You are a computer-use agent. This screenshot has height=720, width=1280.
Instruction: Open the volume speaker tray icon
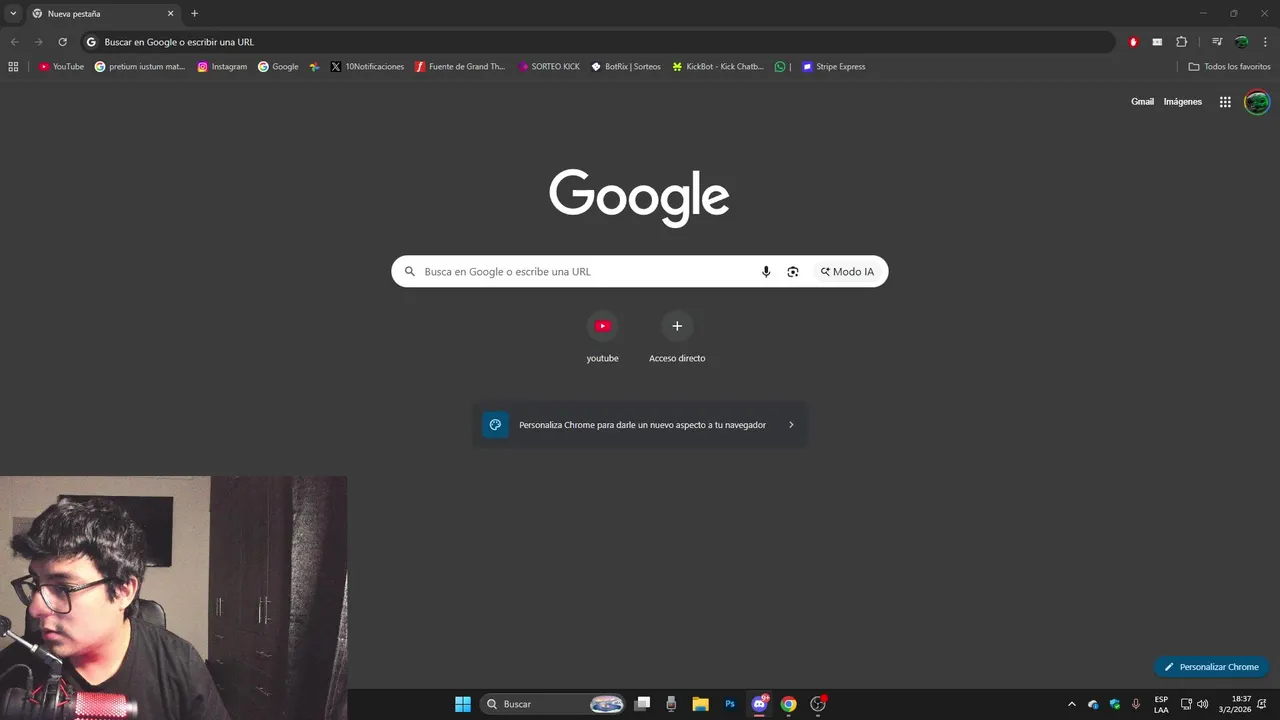tap(1203, 704)
